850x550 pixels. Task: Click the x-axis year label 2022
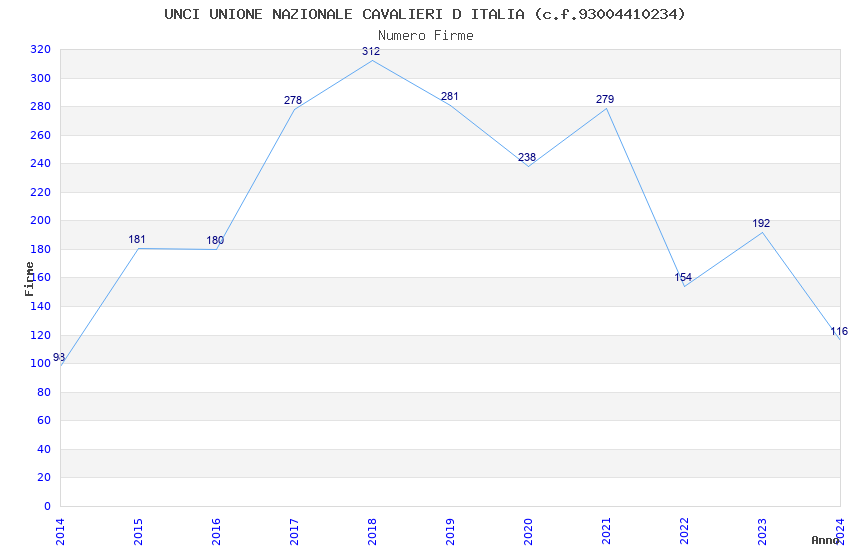click(685, 532)
